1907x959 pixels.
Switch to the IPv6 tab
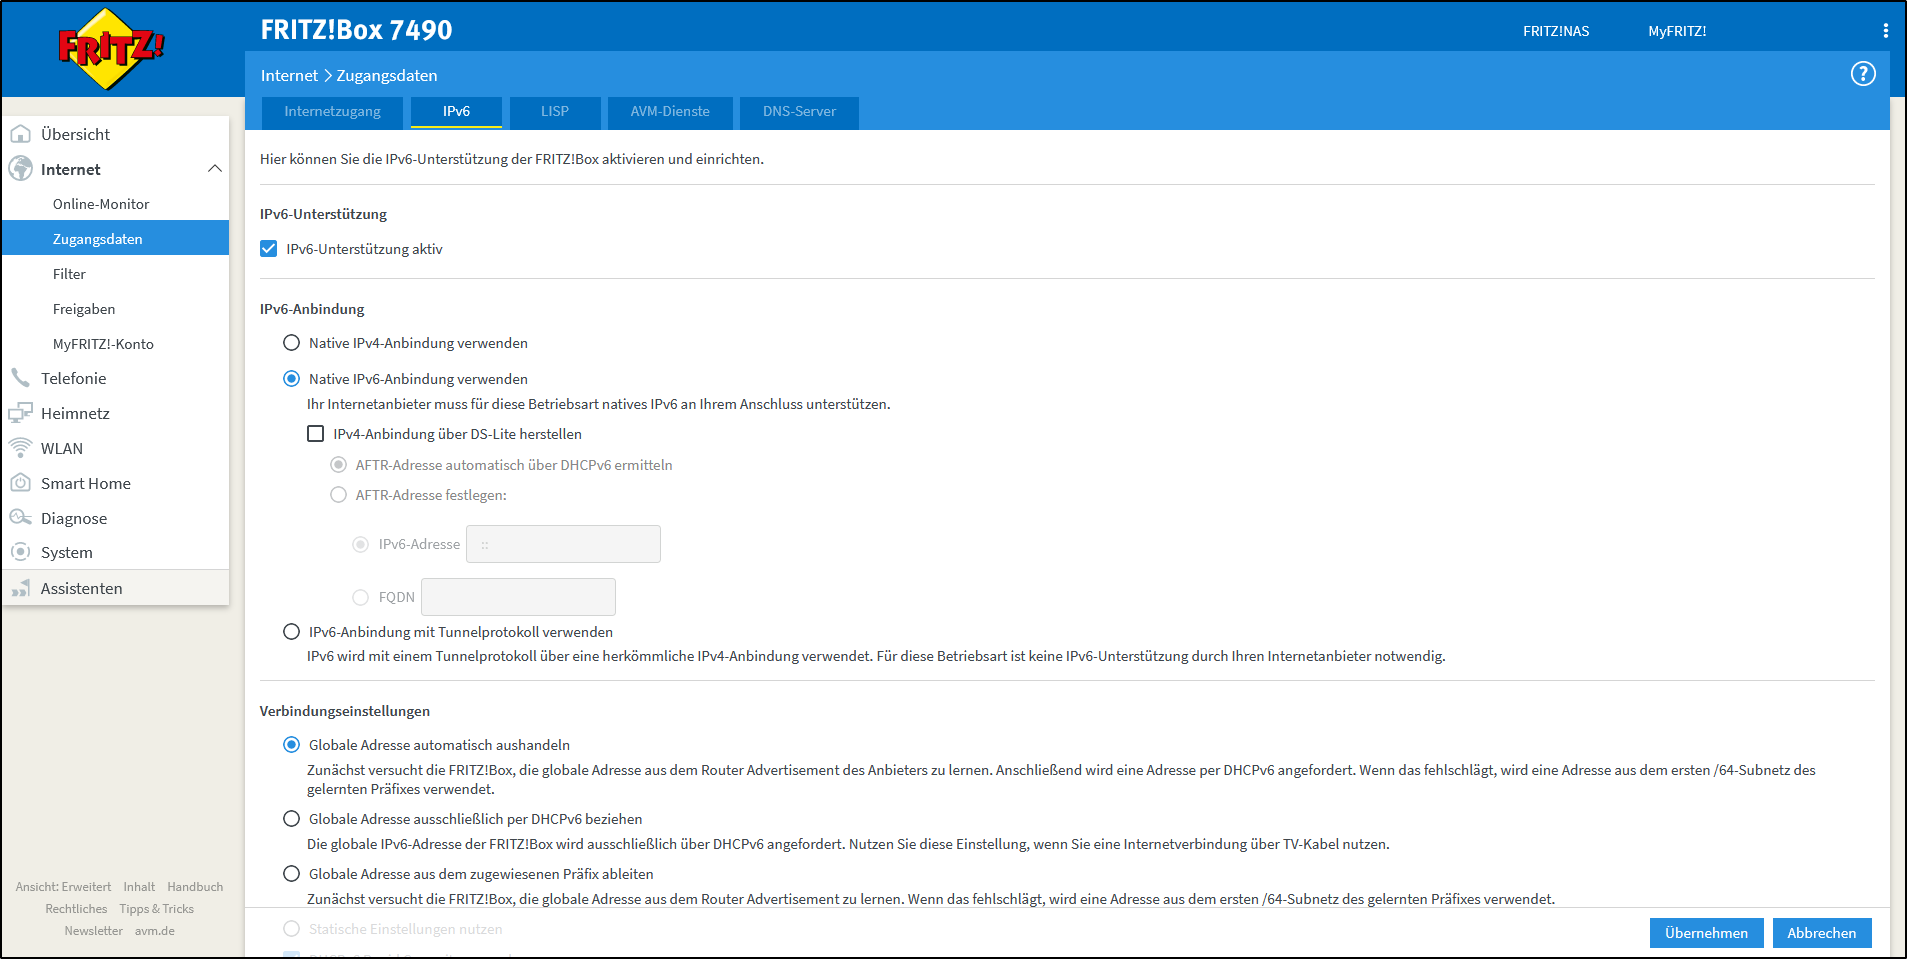pyautogui.click(x=456, y=112)
